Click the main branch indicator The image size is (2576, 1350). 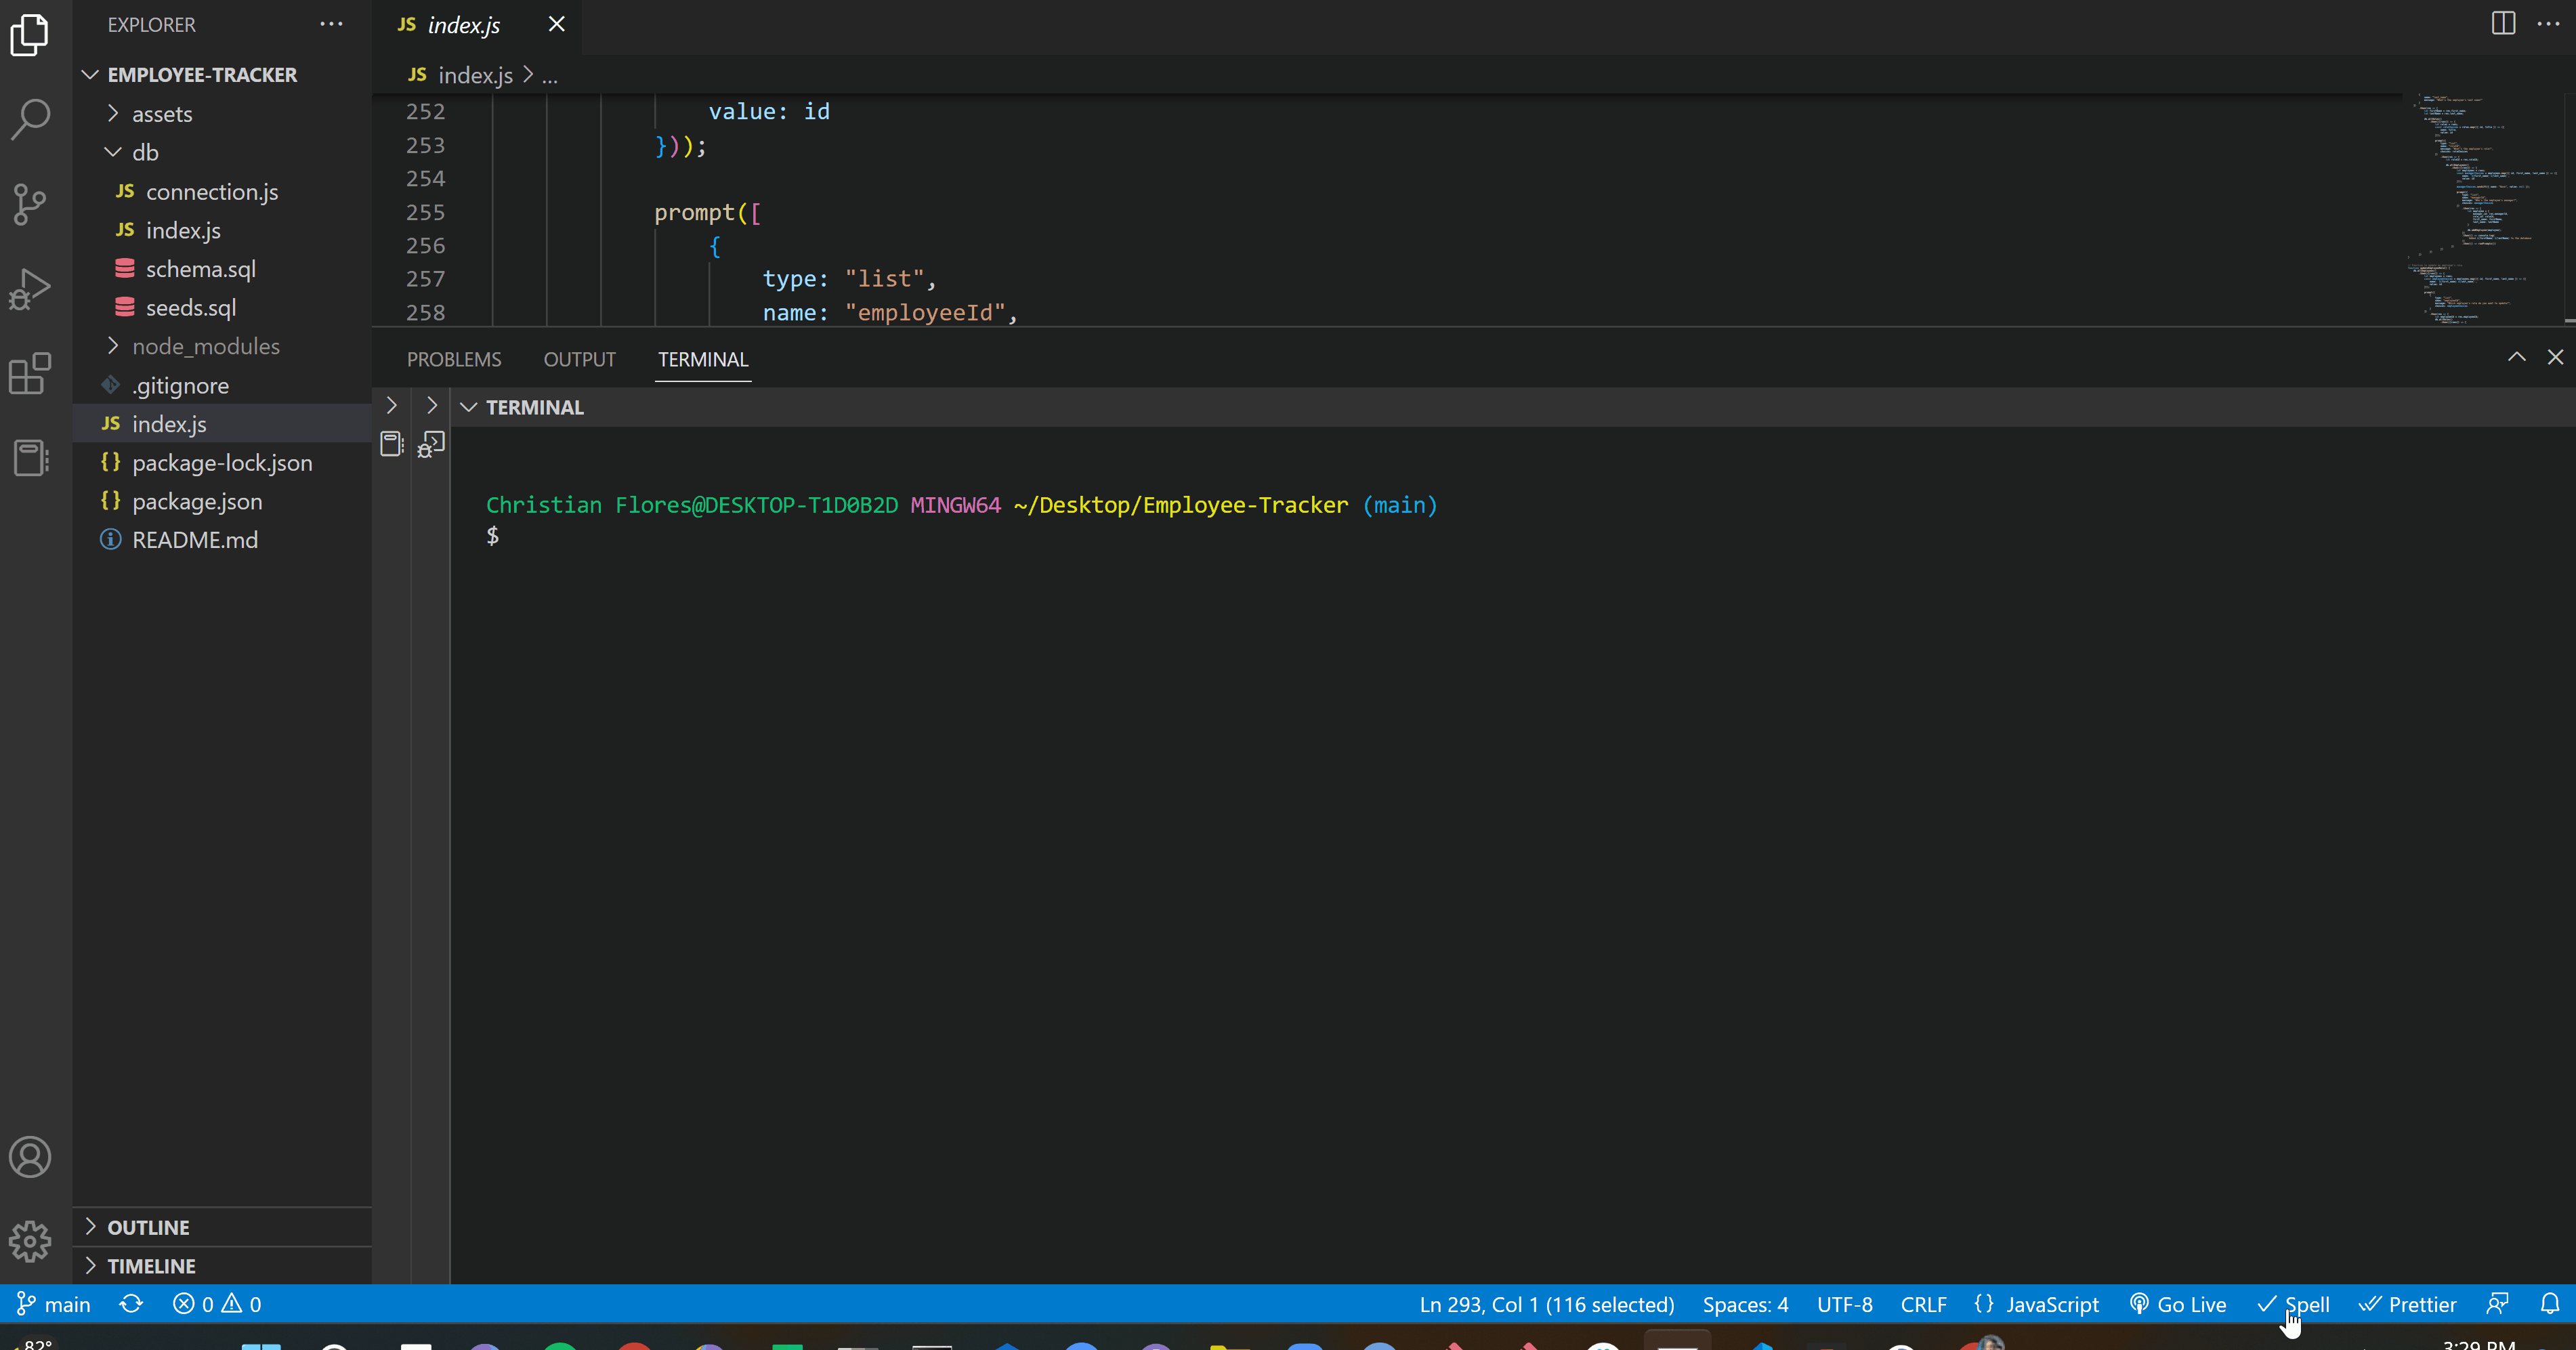(54, 1304)
